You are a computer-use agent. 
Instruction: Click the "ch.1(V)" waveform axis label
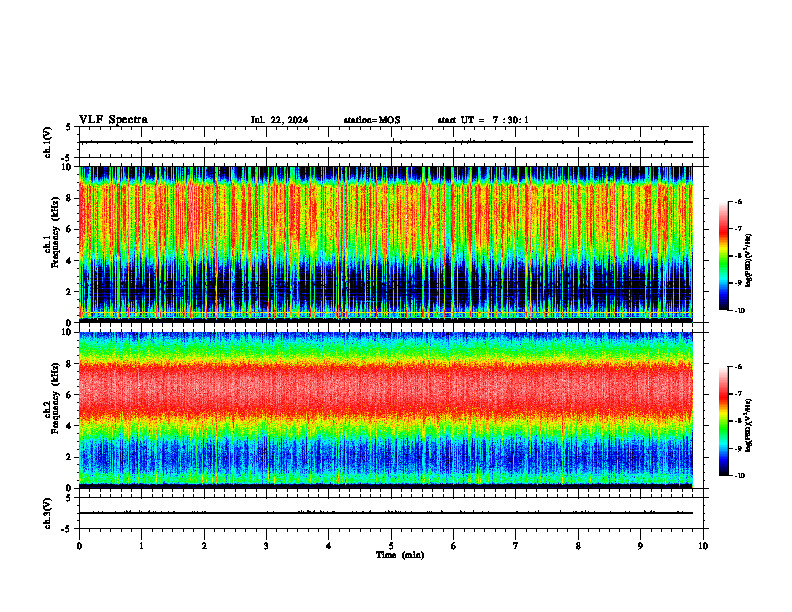click(48, 142)
